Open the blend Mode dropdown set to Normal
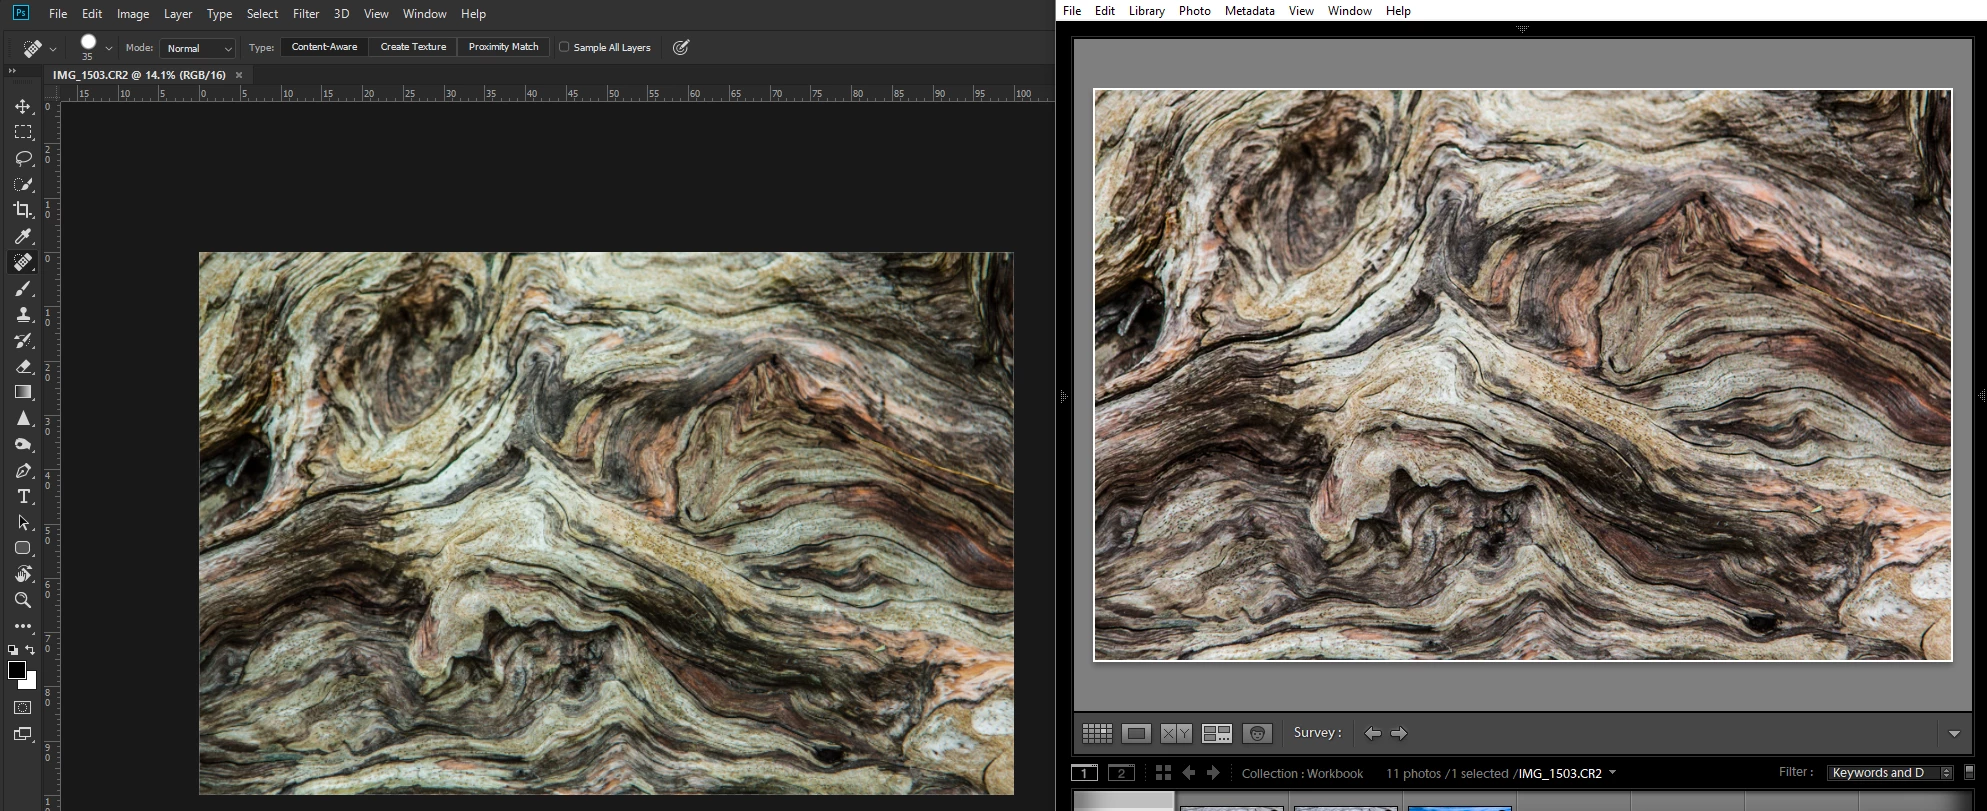1987x811 pixels. click(199, 48)
